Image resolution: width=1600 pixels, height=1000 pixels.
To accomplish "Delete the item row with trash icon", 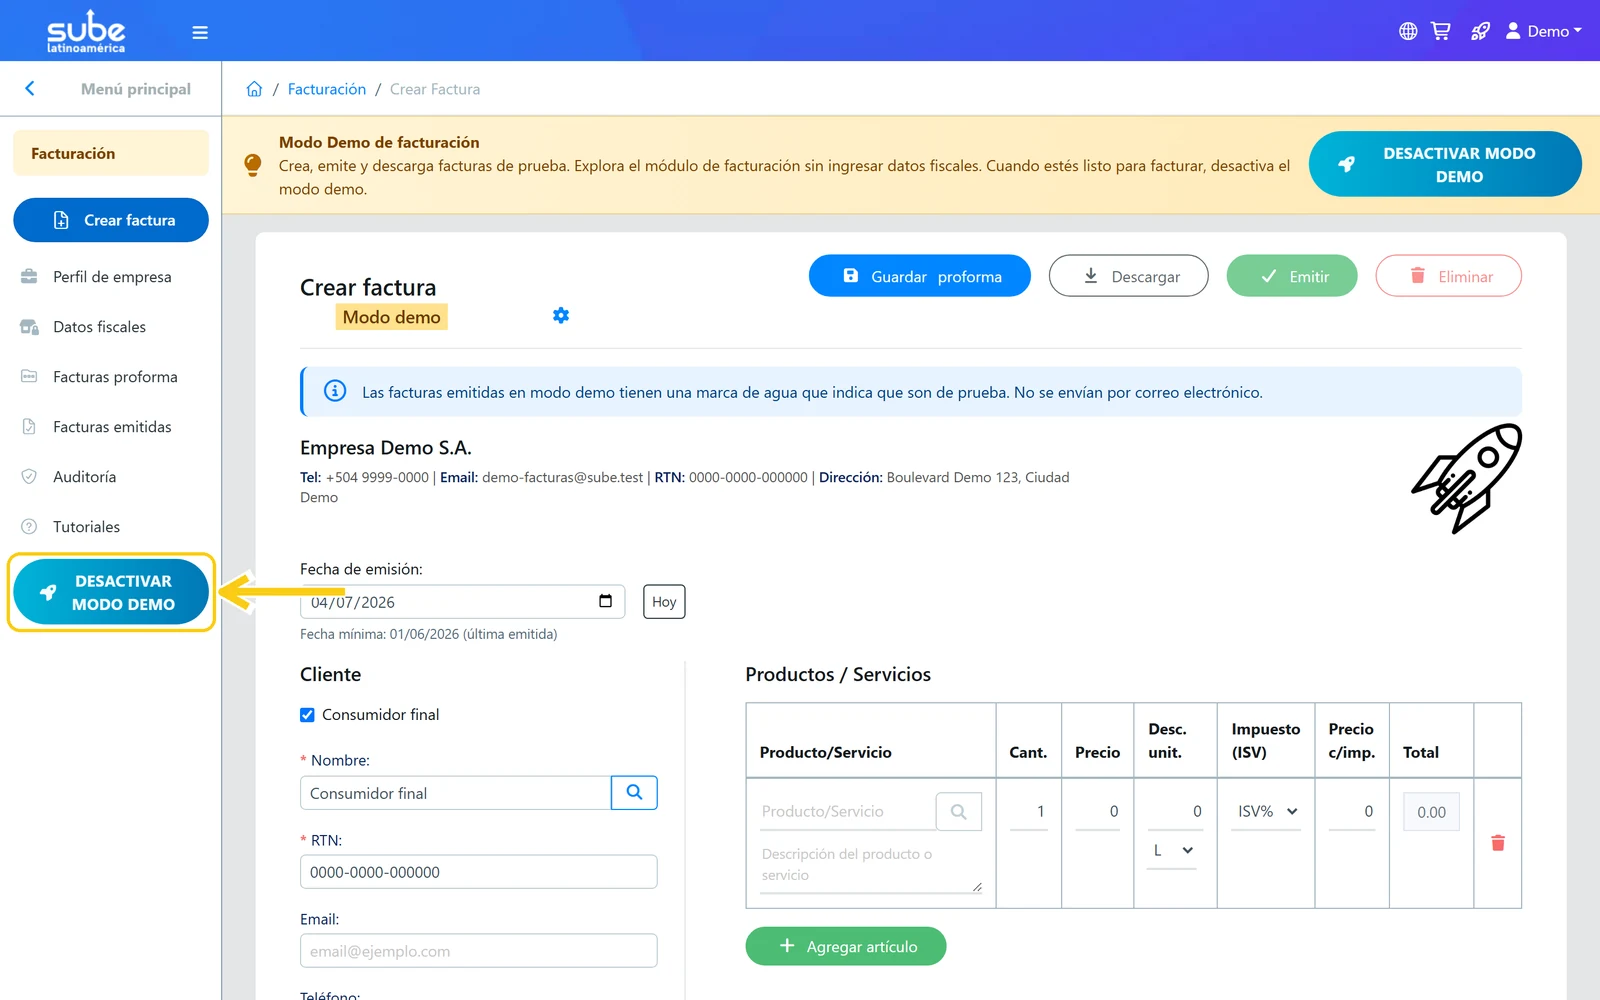I will [1498, 843].
